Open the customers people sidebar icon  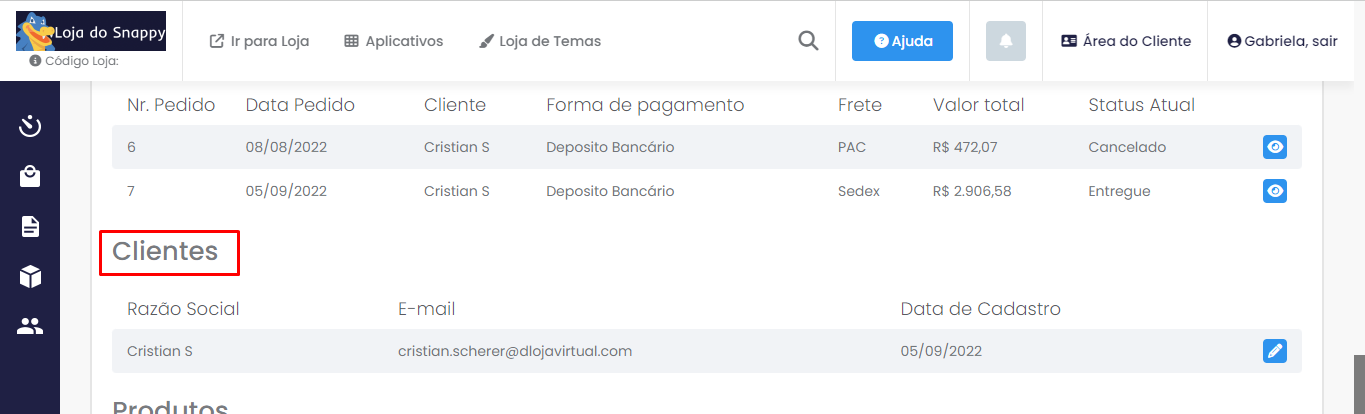[30, 326]
